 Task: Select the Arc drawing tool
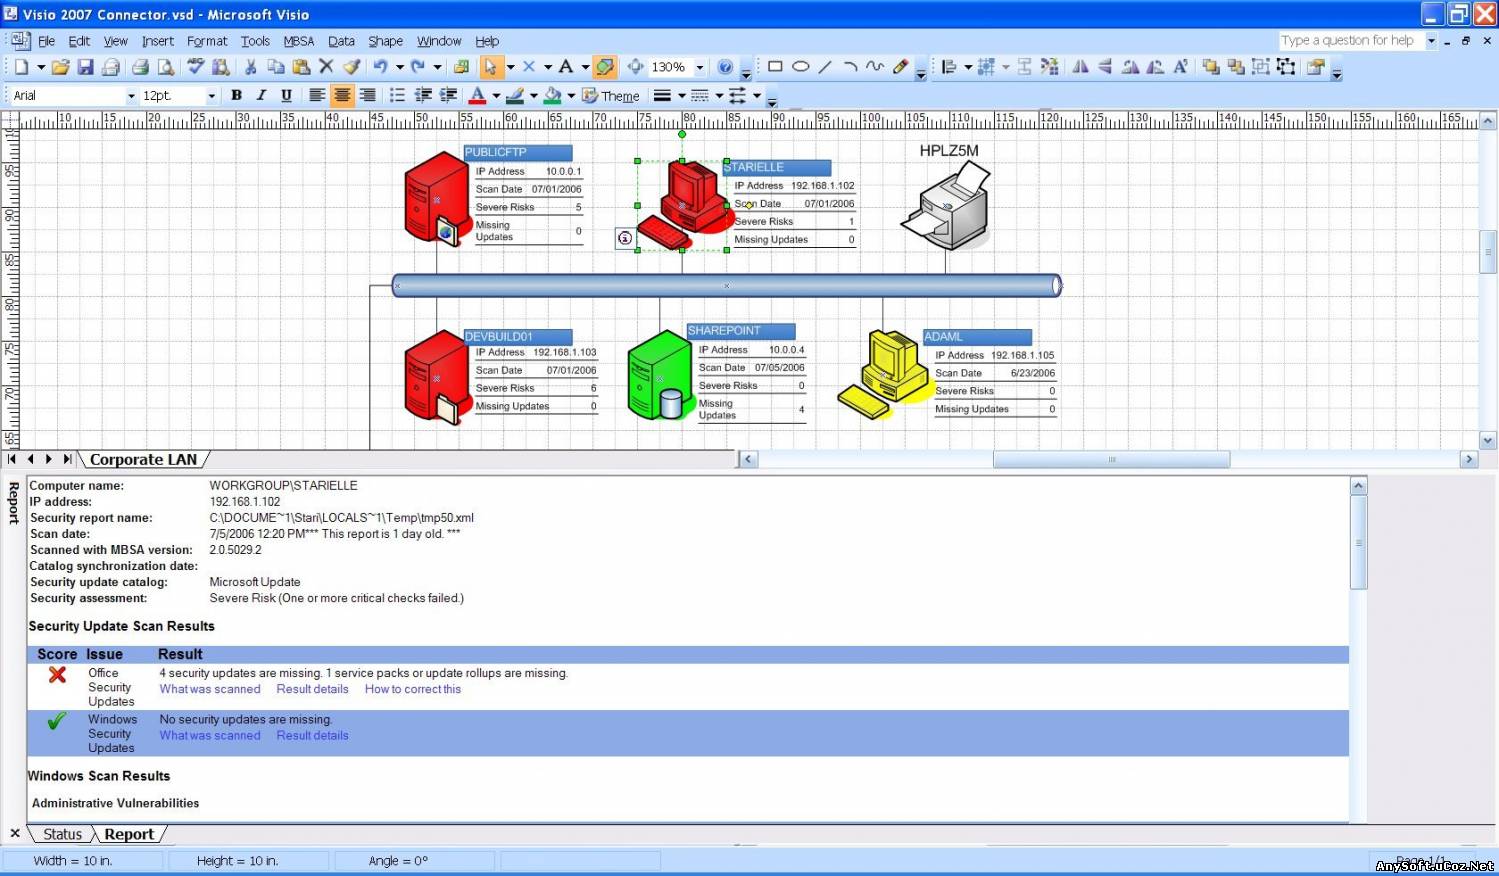(x=851, y=67)
